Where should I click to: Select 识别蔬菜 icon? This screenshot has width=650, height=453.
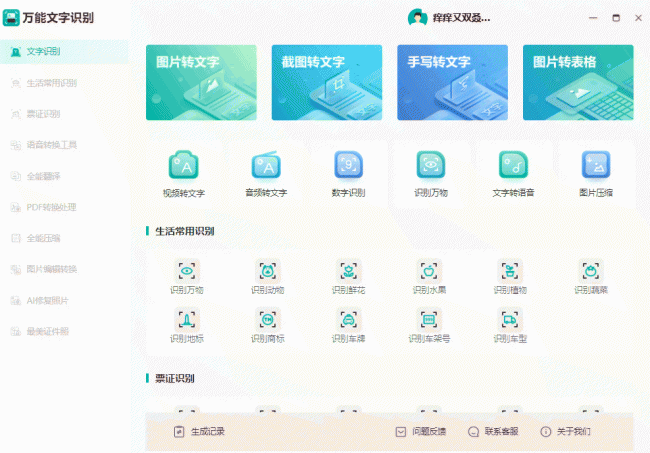[x=591, y=271]
